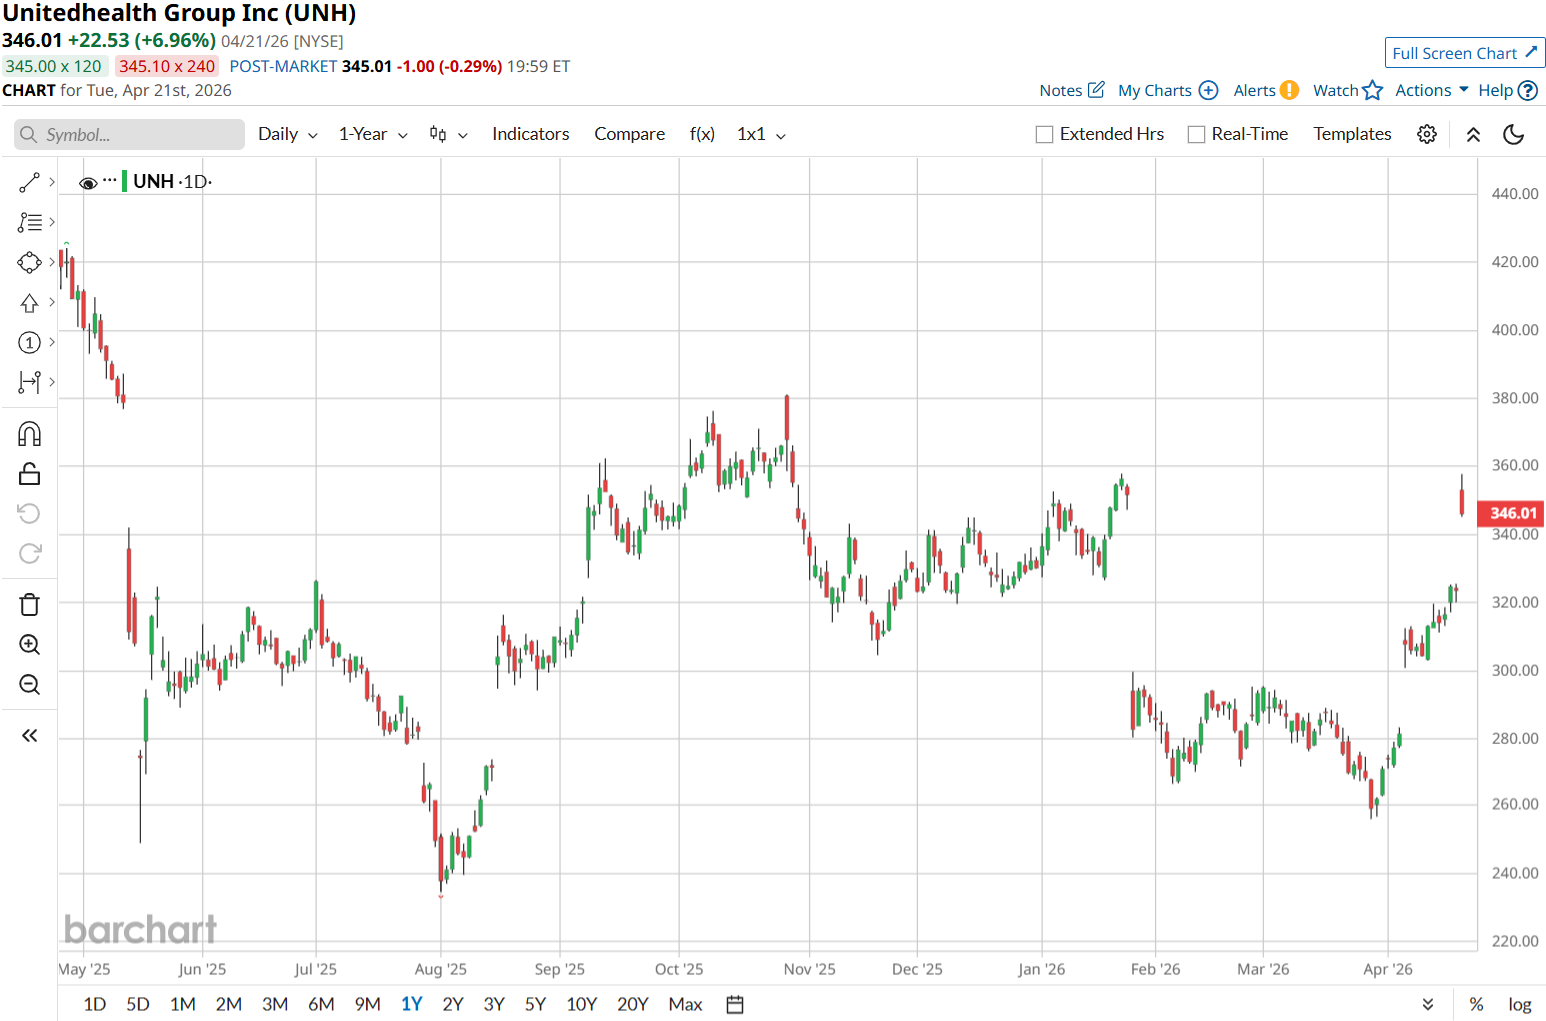Select the 1D time range

coord(95,1004)
